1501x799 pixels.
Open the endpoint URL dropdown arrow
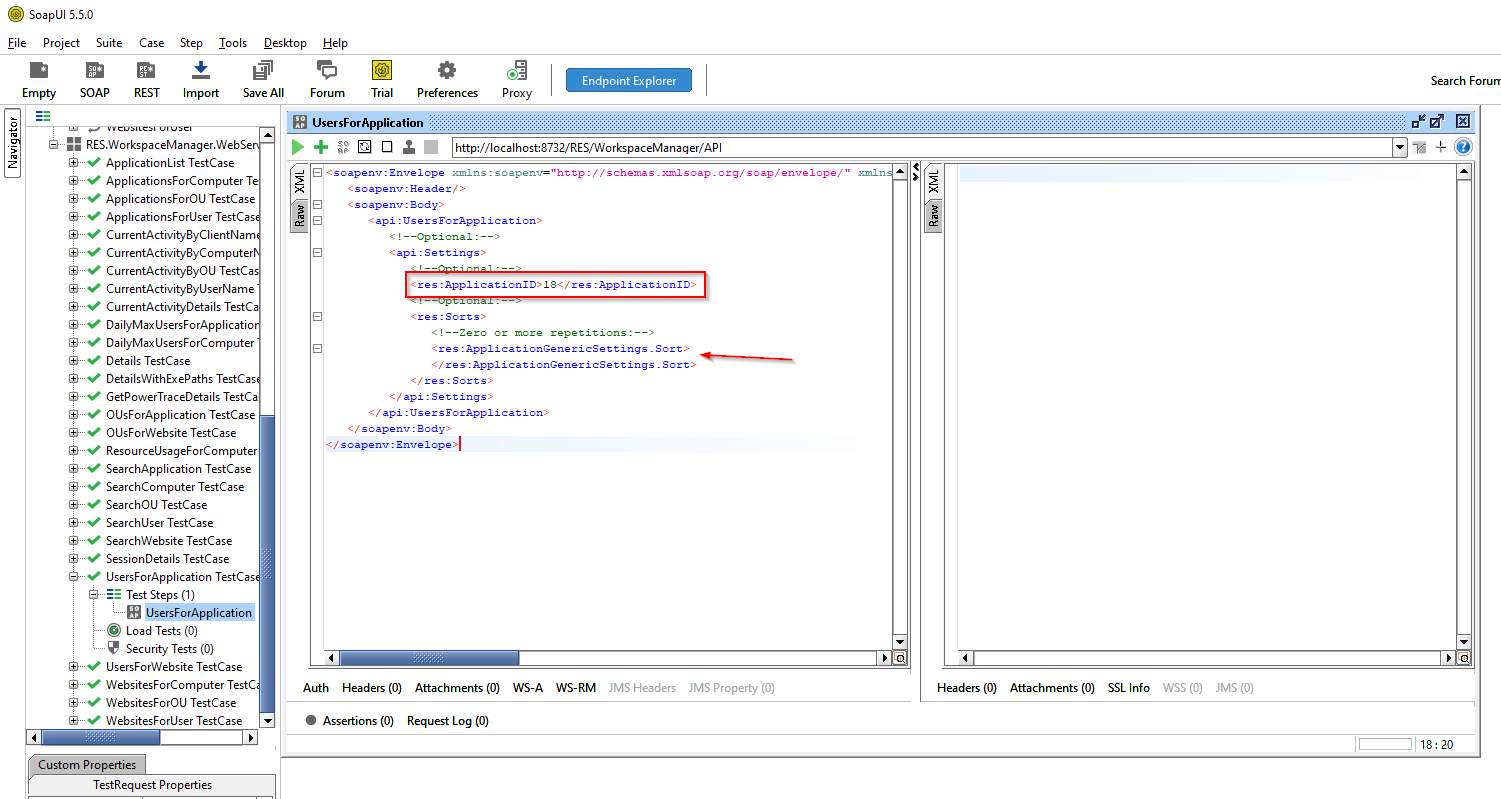[x=1399, y=147]
